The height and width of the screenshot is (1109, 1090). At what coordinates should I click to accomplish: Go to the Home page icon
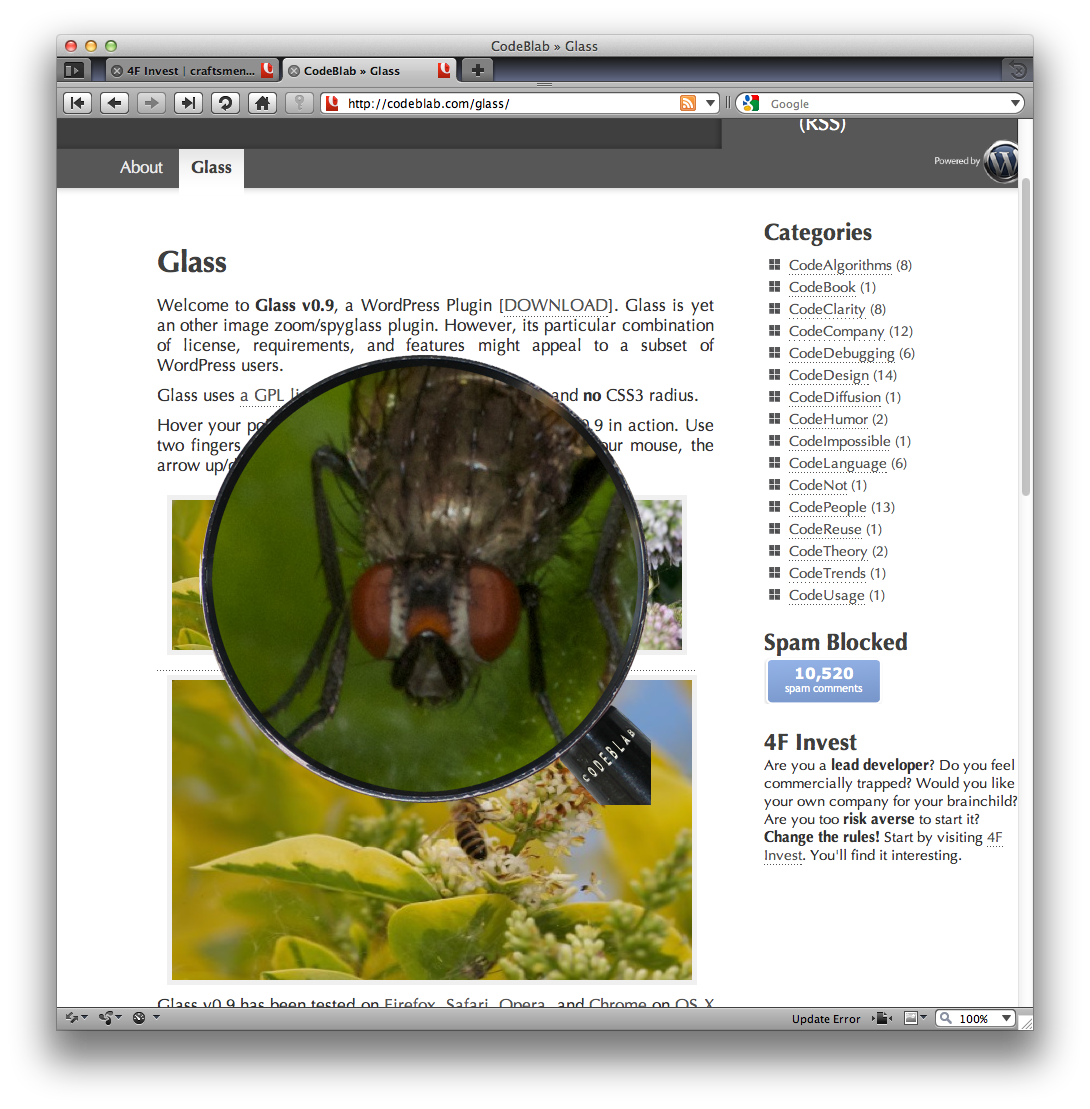262,103
